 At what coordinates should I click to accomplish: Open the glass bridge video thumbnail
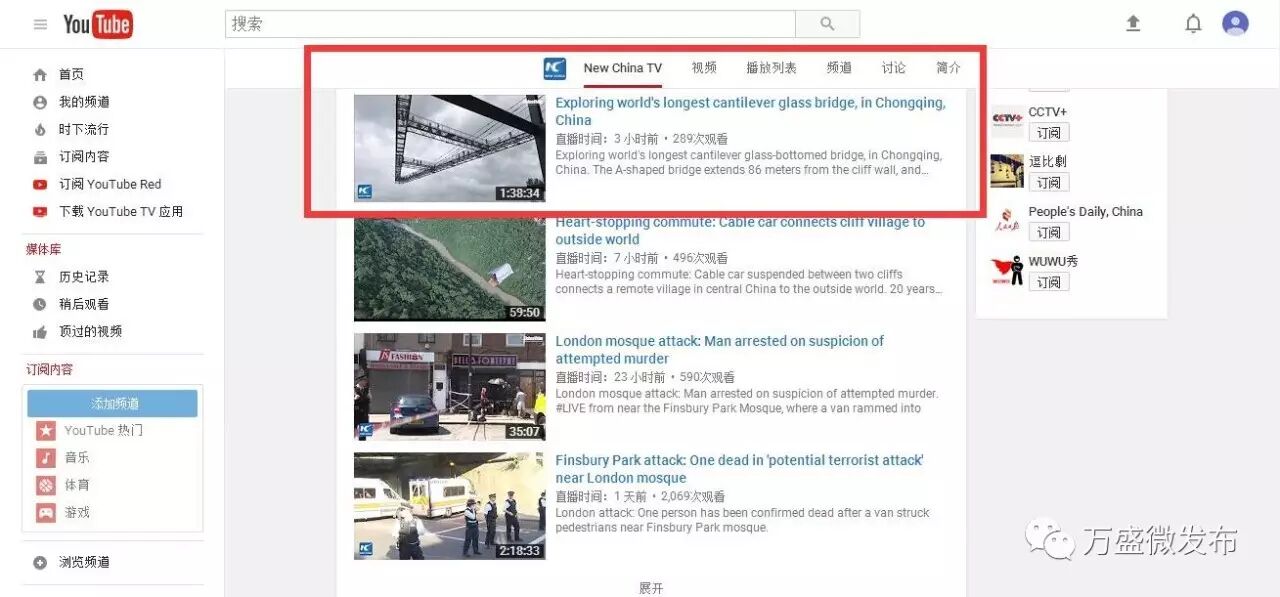click(x=450, y=148)
